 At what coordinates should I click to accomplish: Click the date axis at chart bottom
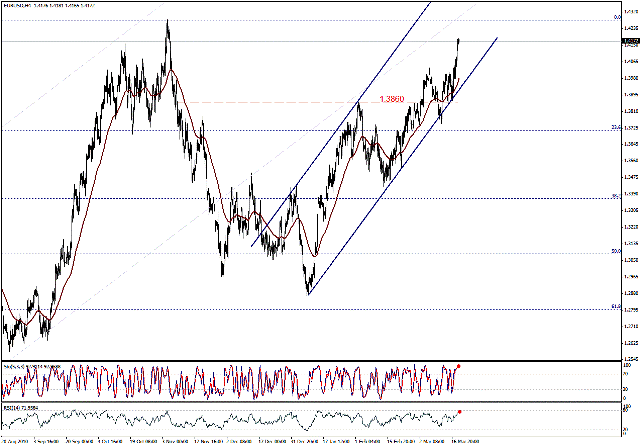point(300,438)
